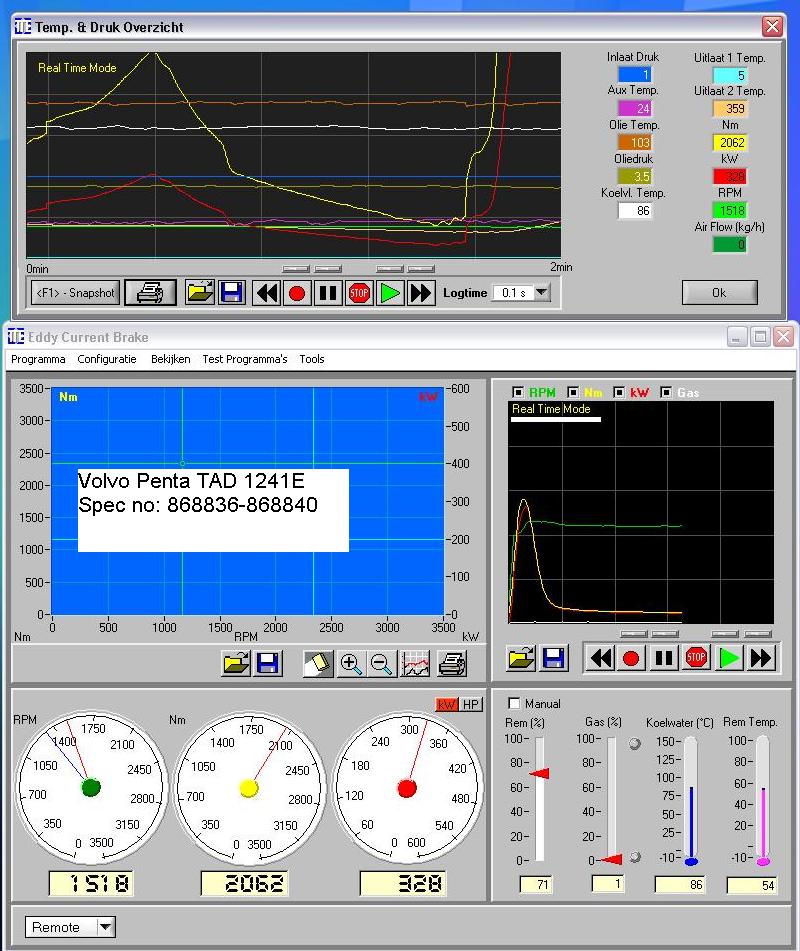Print the Nm/kW chart
The image size is (800, 951).
coord(452,663)
